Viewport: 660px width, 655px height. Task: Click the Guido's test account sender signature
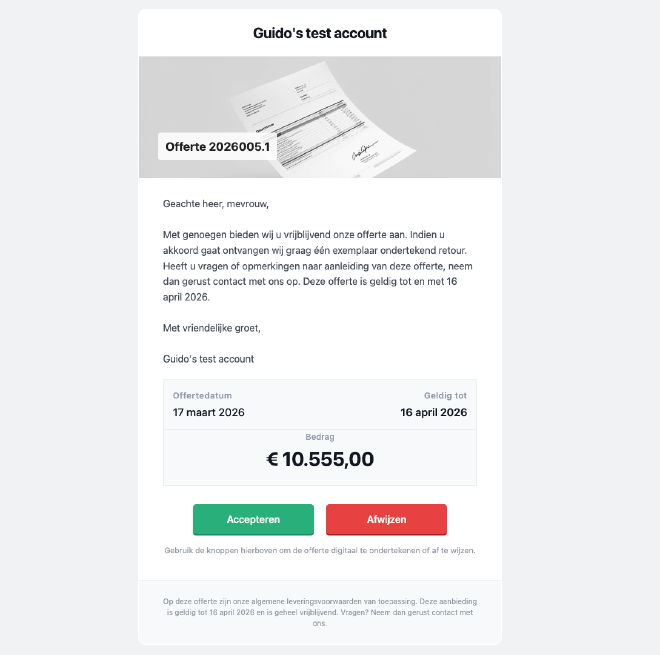[208, 359]
